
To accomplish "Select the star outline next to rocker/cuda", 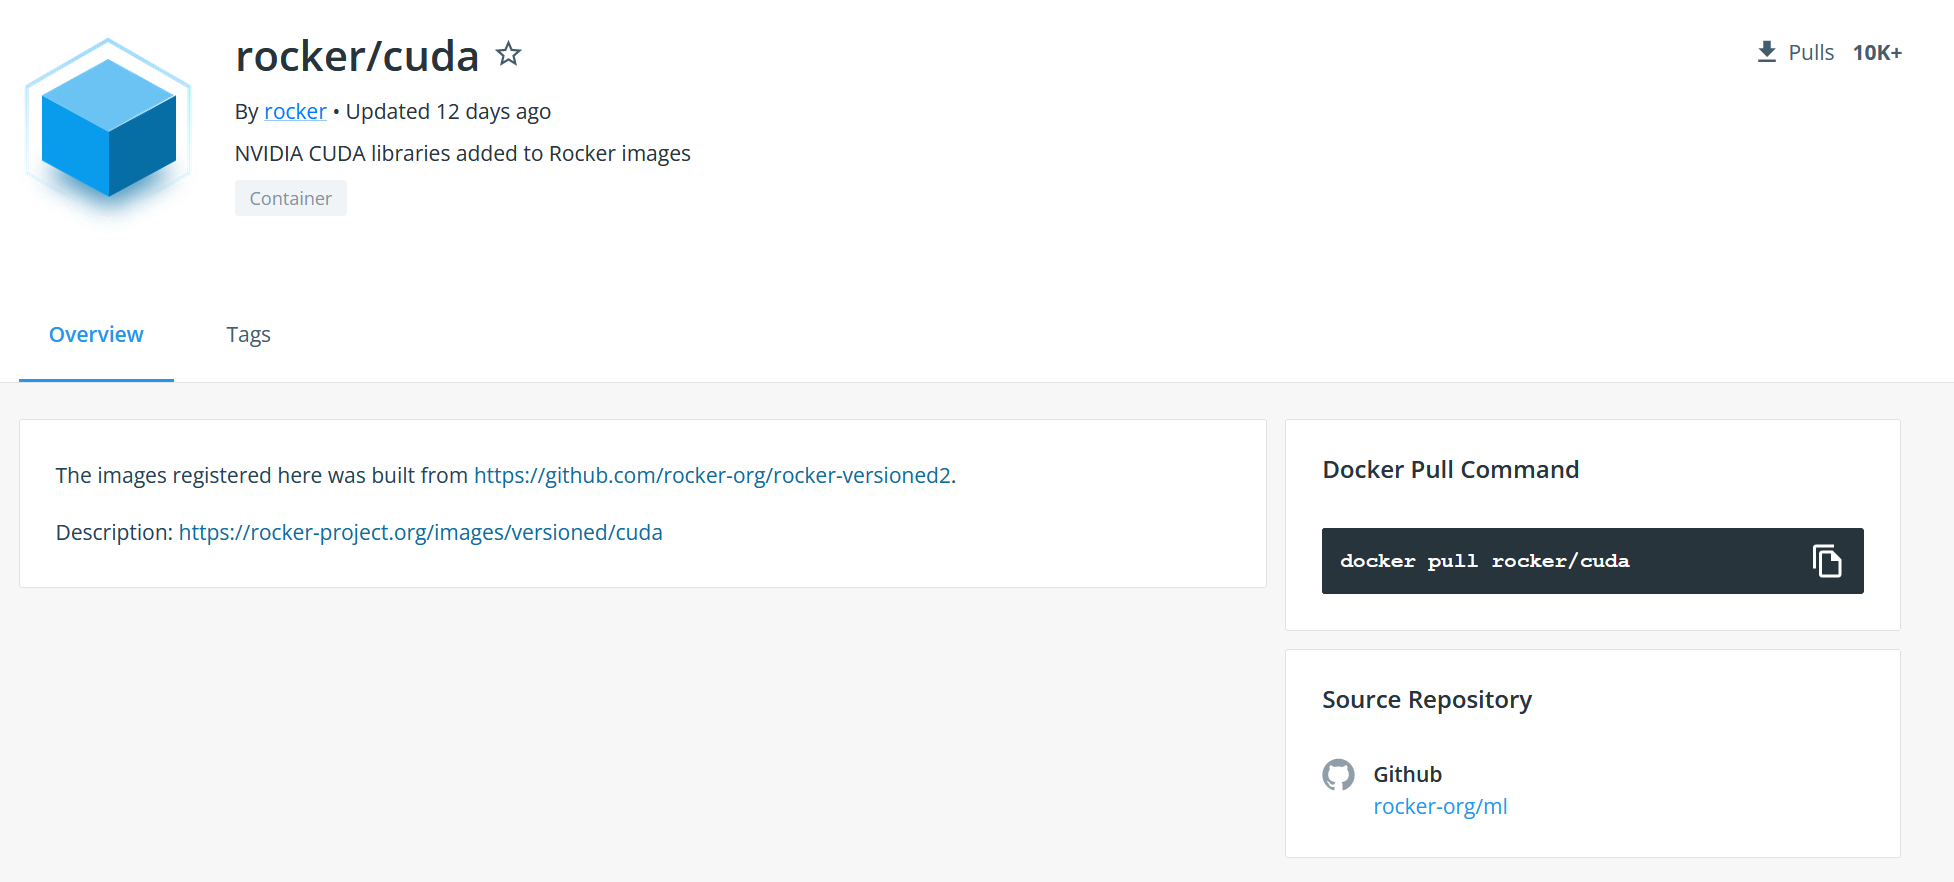I will click(508, 54).
